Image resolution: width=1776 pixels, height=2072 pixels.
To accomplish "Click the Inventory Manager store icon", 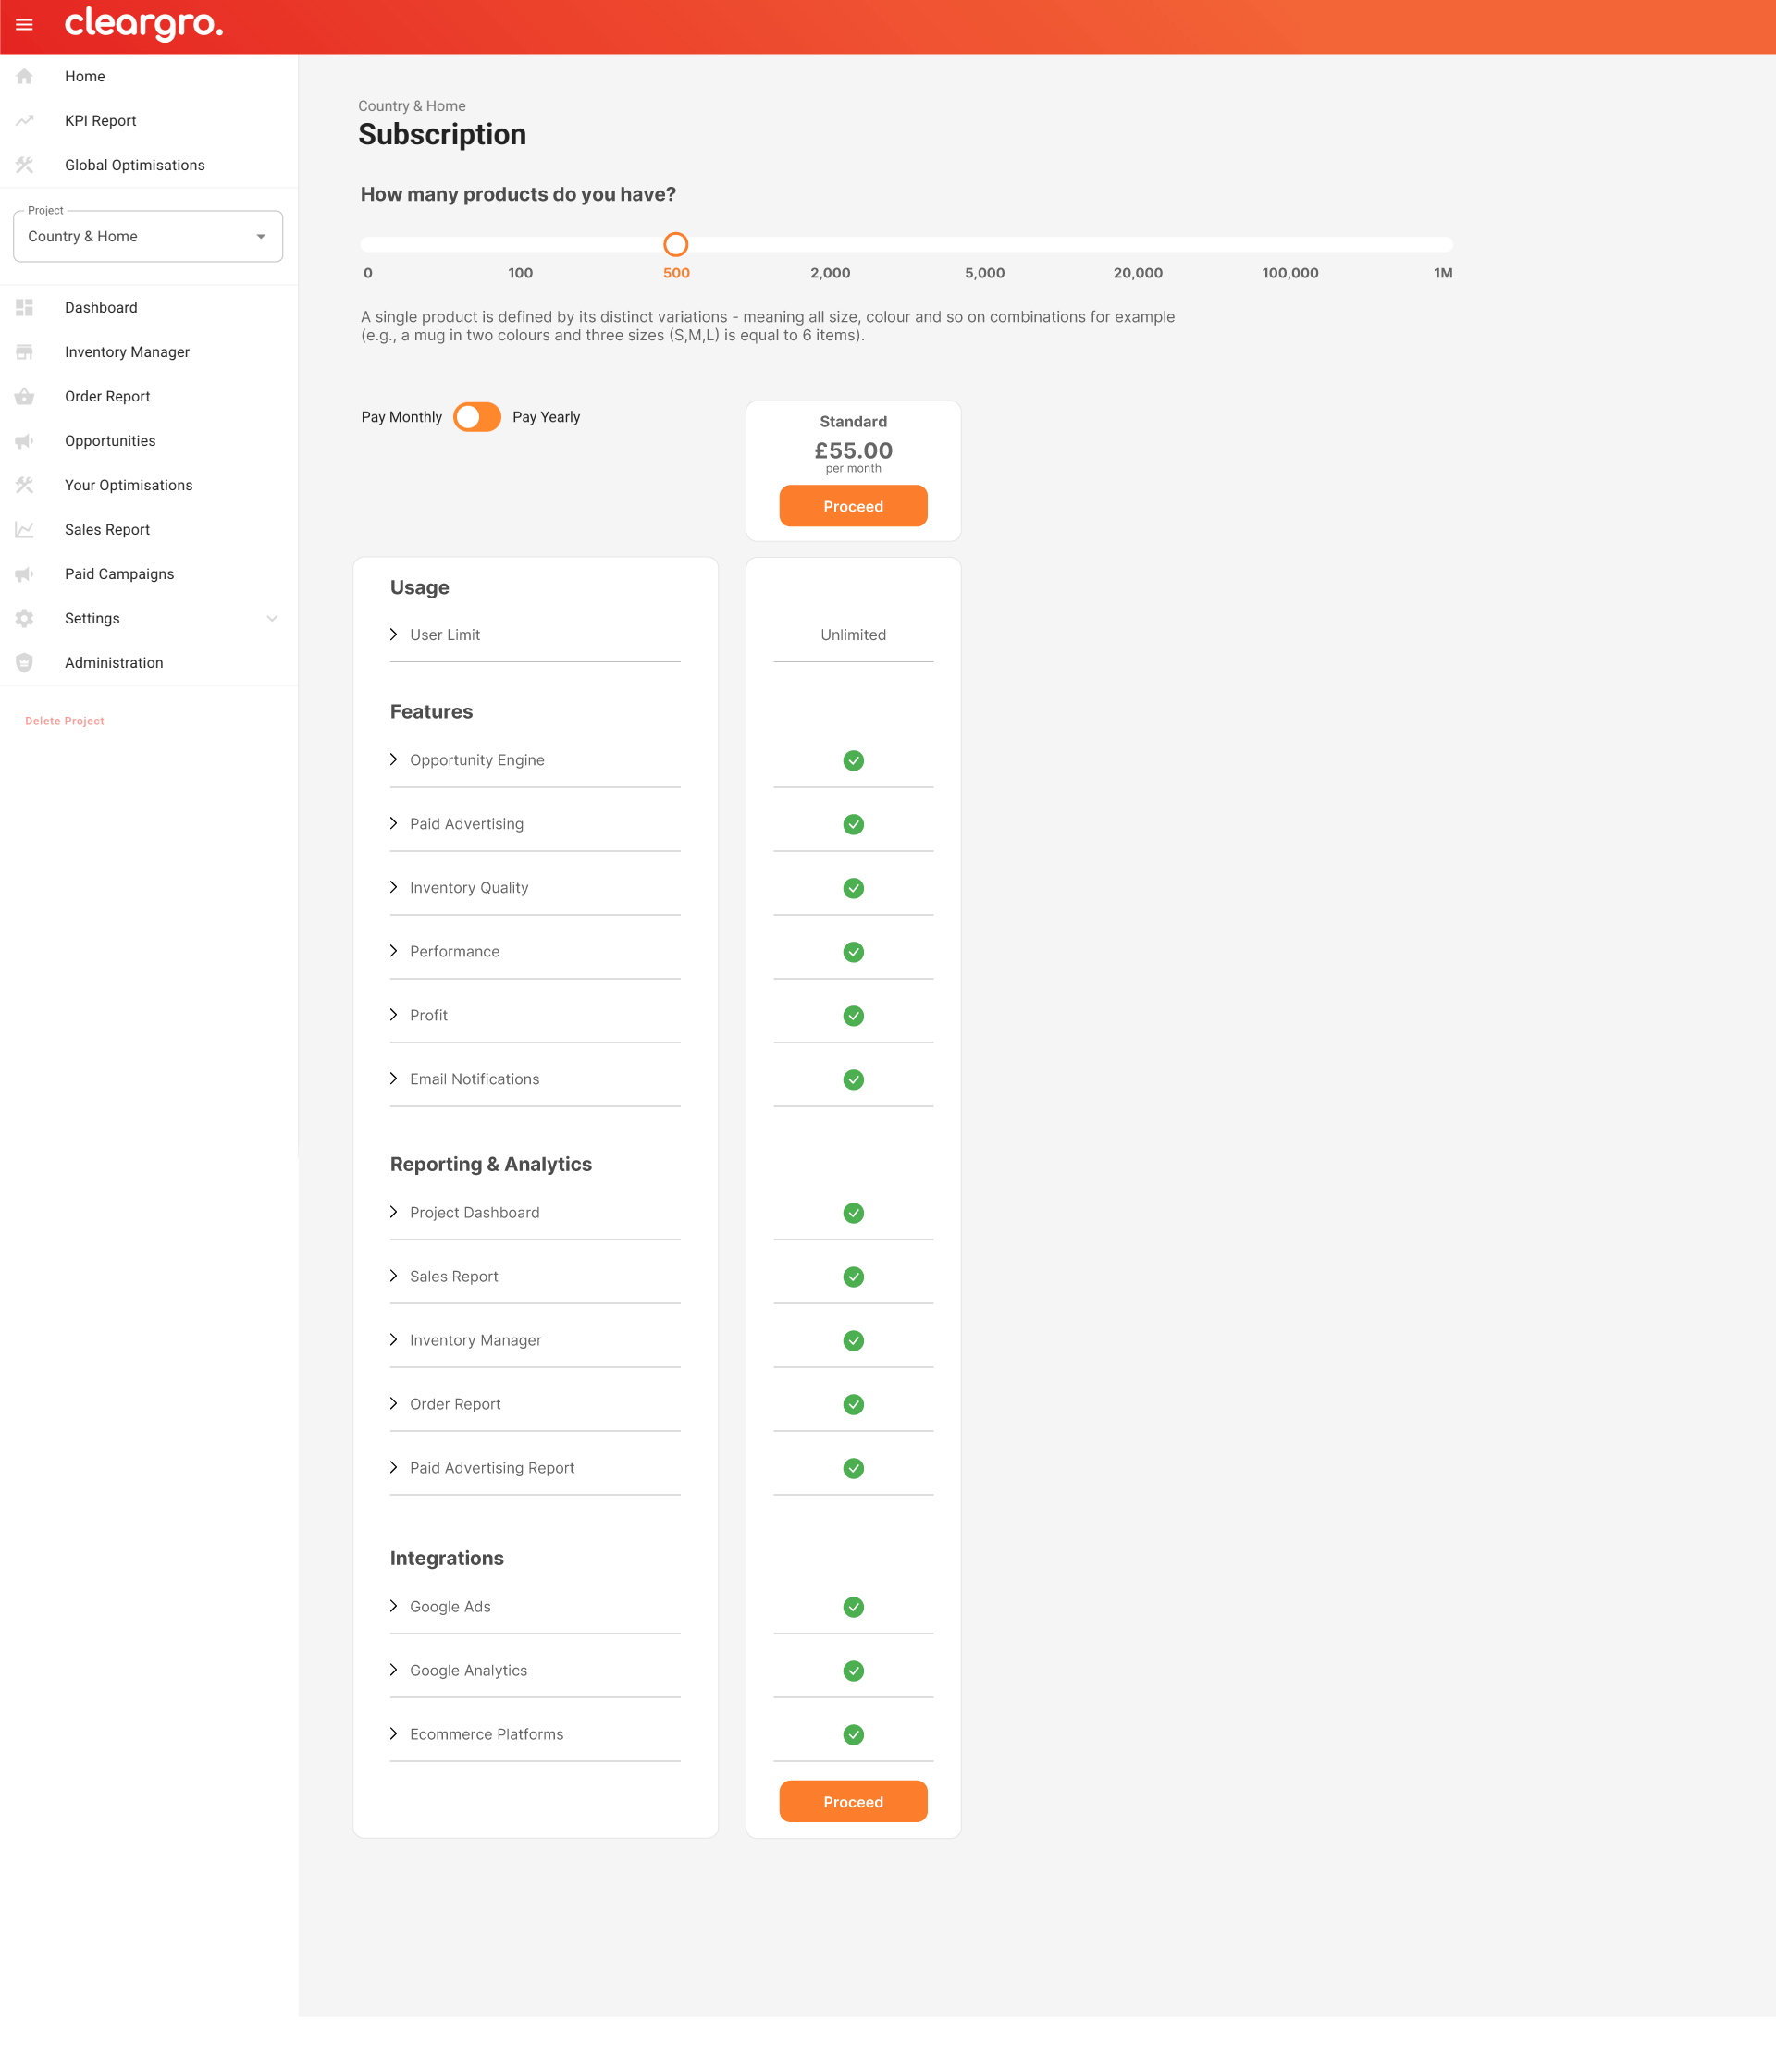I will click(x=24, y=352).
